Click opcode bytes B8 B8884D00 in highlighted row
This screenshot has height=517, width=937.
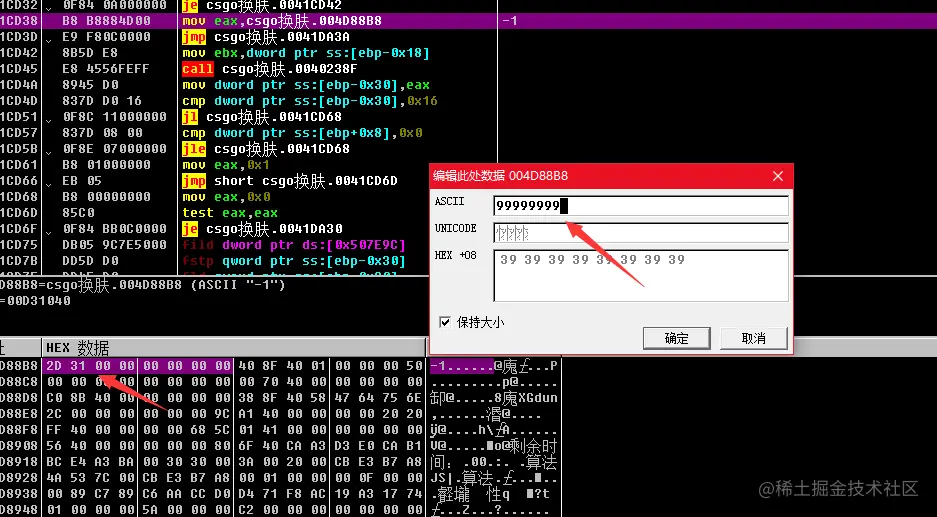coord(106,21)
